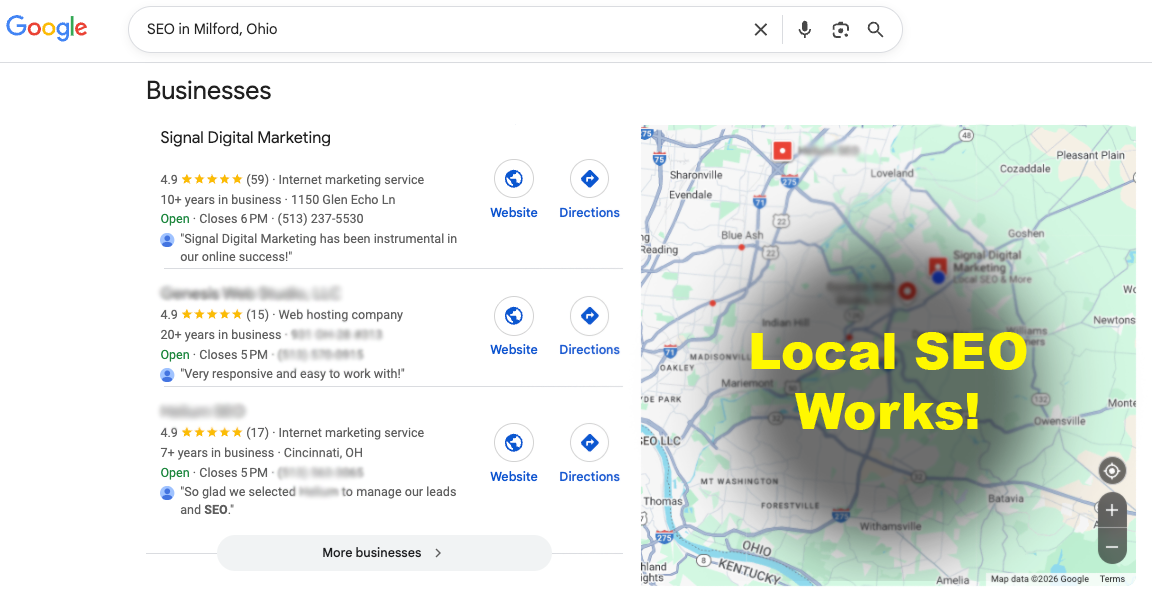Start voice search with microphone icon

coord(804,30)
